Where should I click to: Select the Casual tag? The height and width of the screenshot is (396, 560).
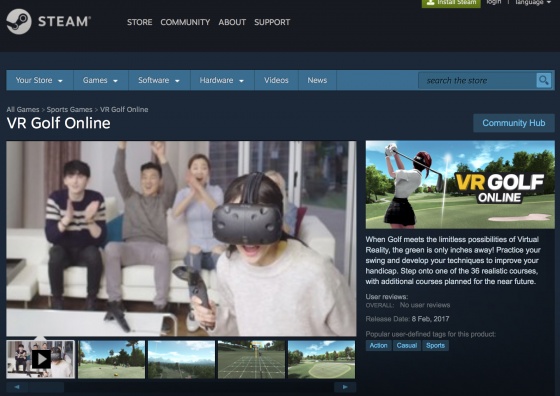[406, 345]
